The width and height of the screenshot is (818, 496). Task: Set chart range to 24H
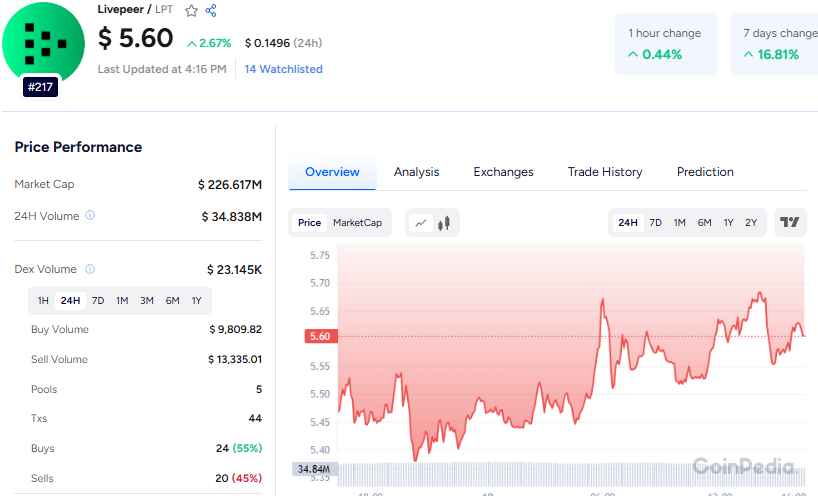click(628, 223)
